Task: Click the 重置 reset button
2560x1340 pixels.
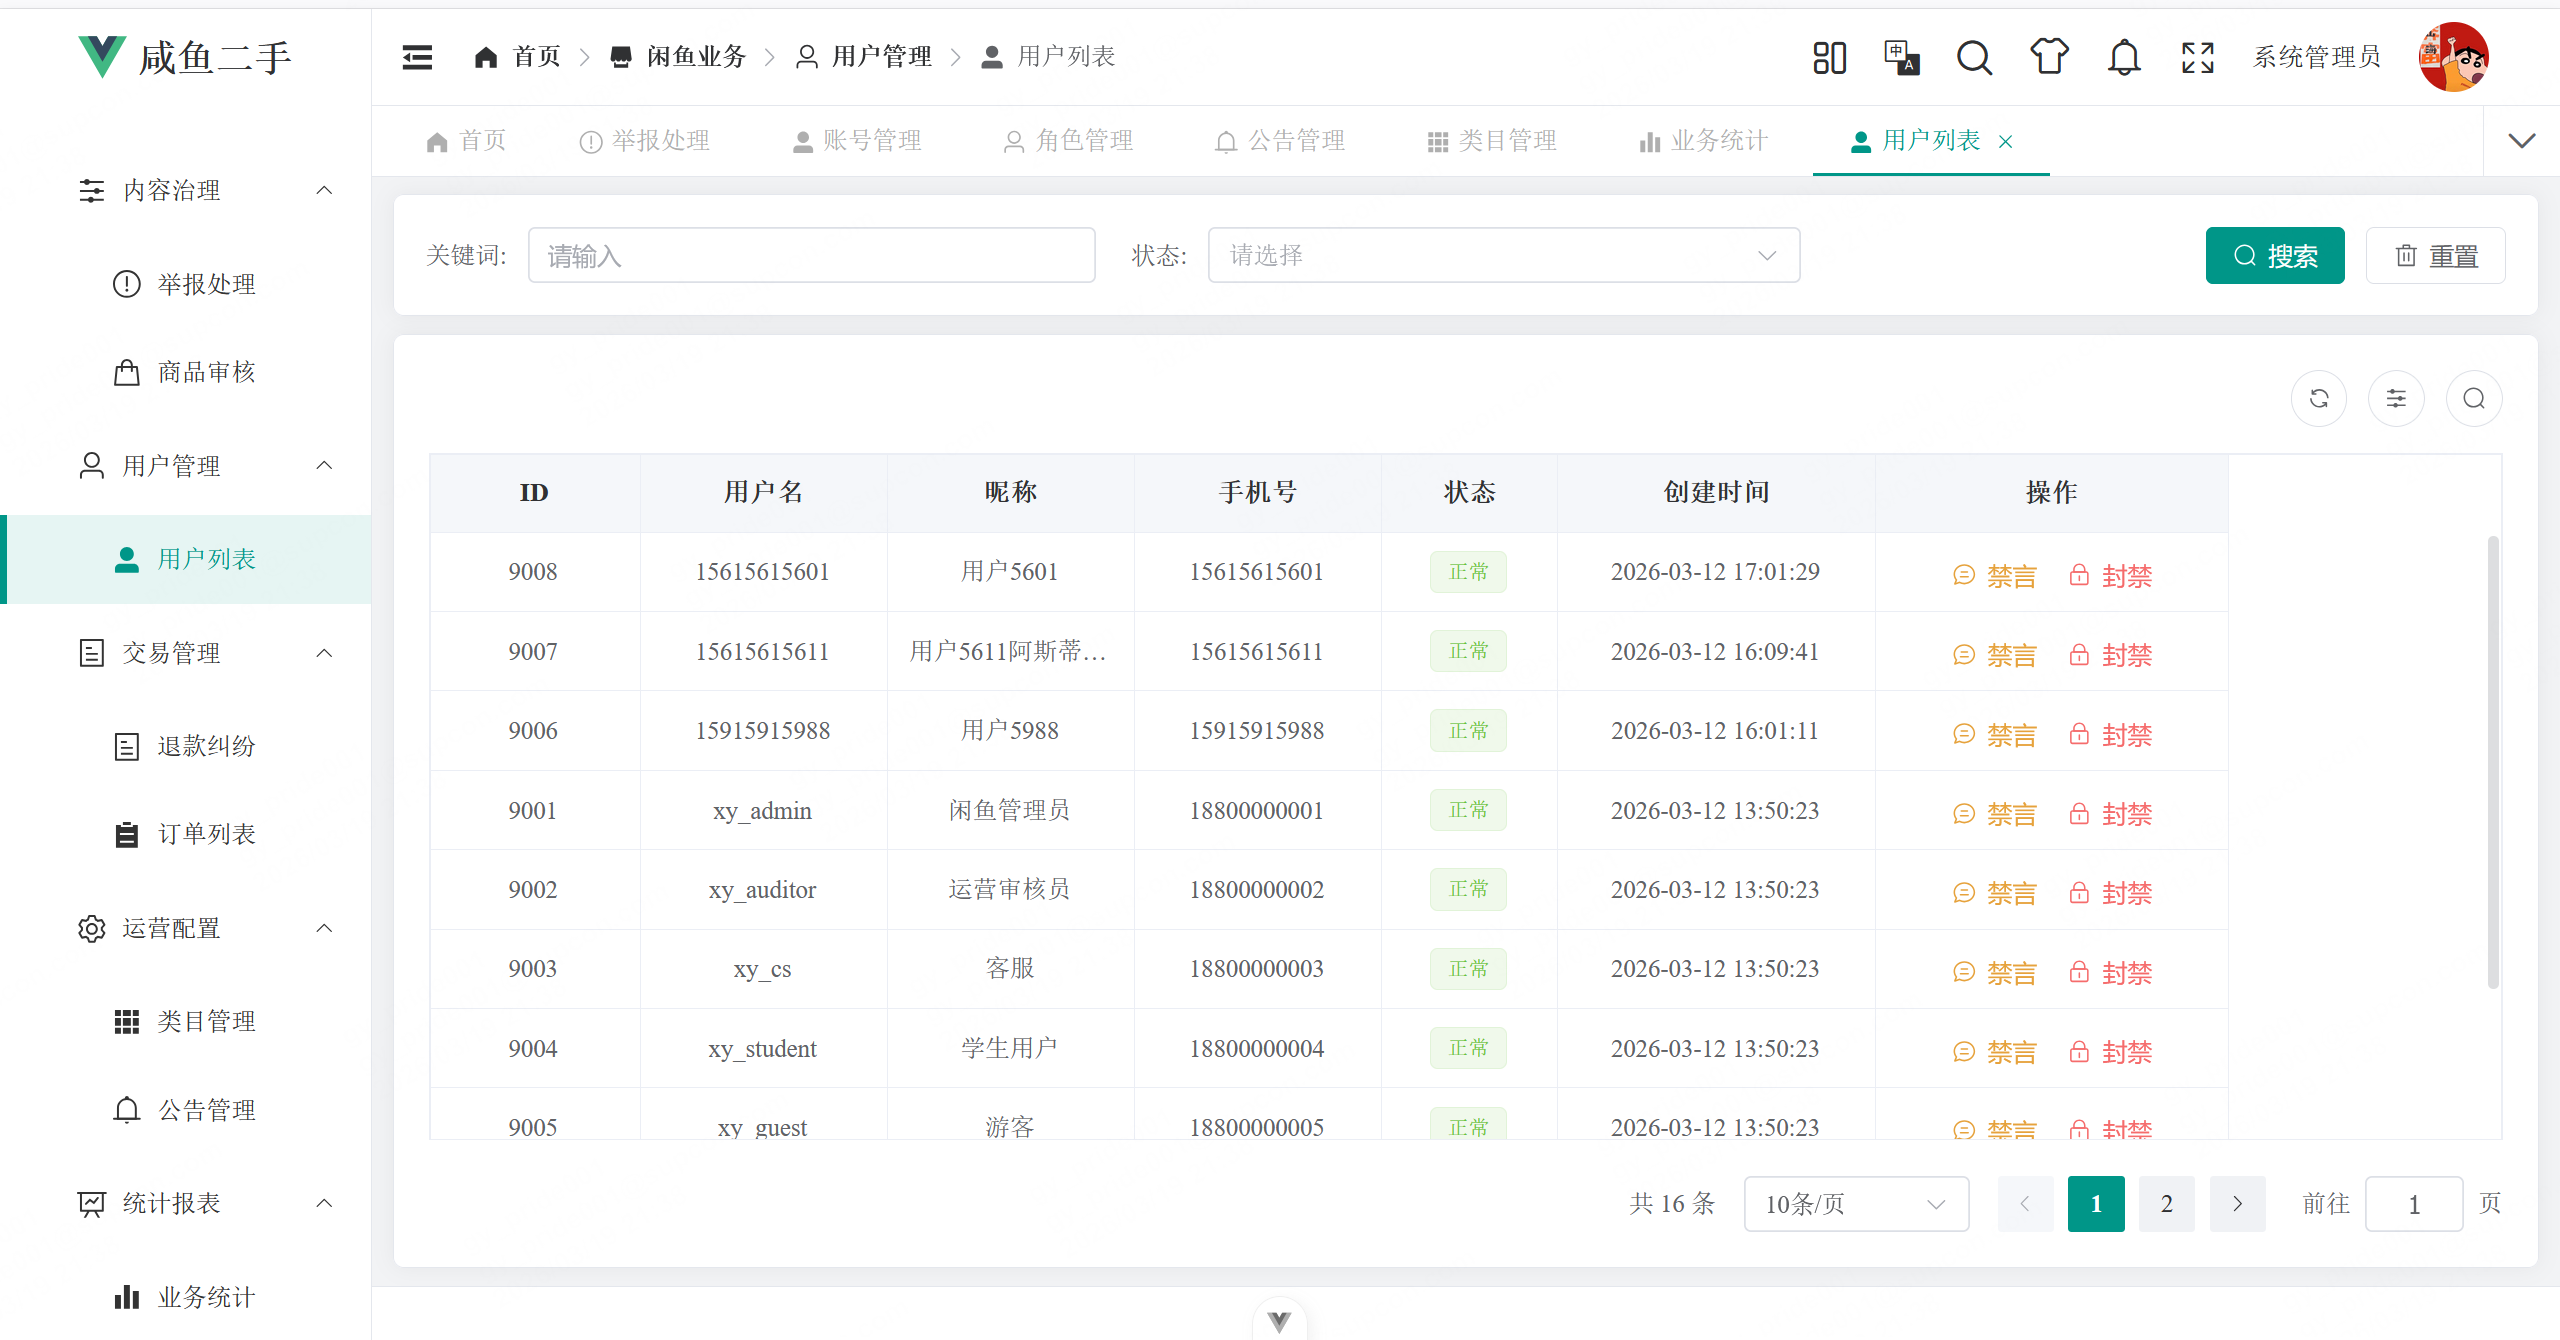Action: click(2435, 255)
